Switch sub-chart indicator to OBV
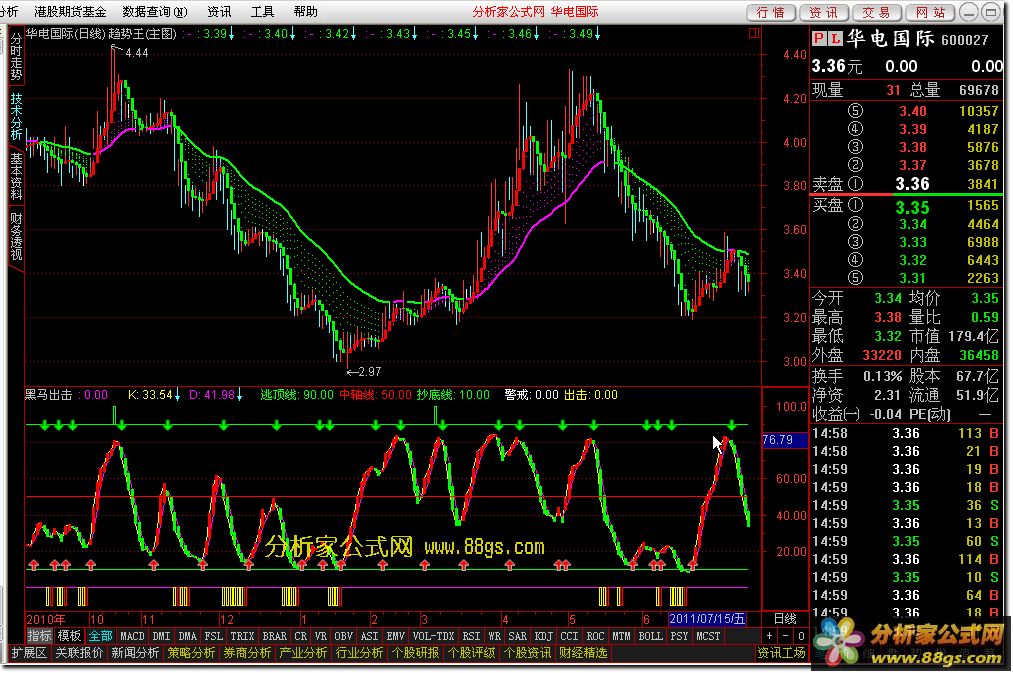 pos(344,636)
